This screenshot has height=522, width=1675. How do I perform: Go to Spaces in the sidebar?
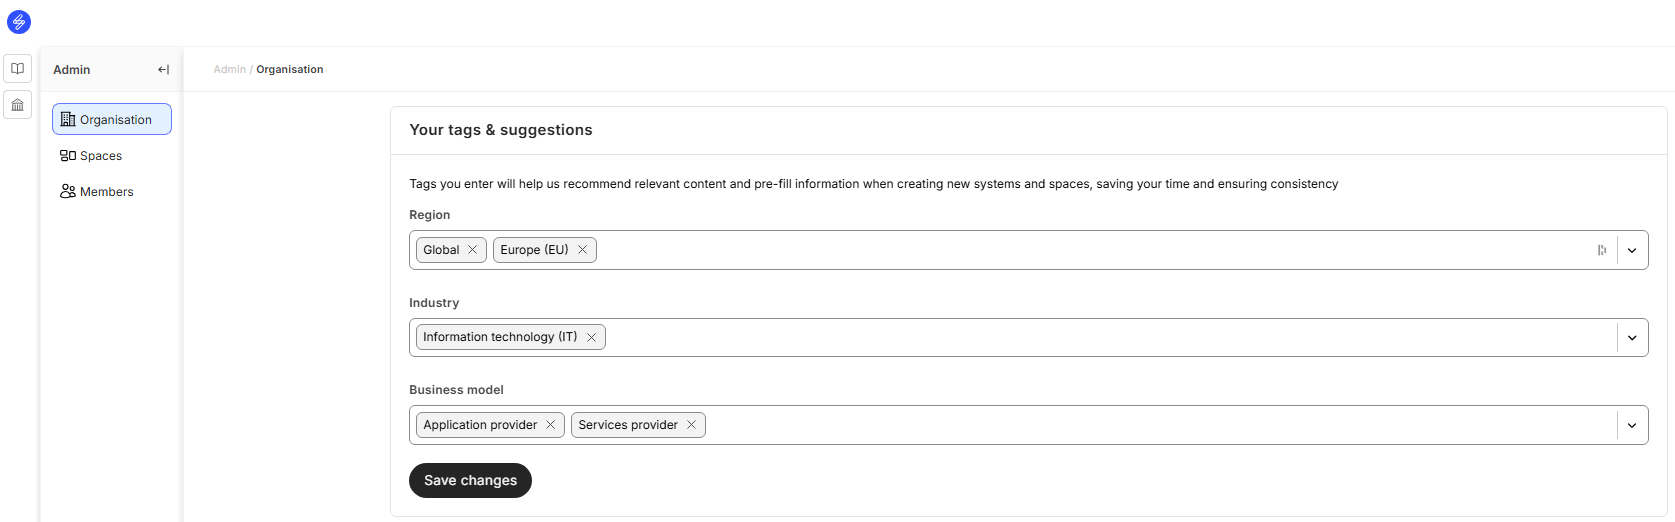[101, 156]
